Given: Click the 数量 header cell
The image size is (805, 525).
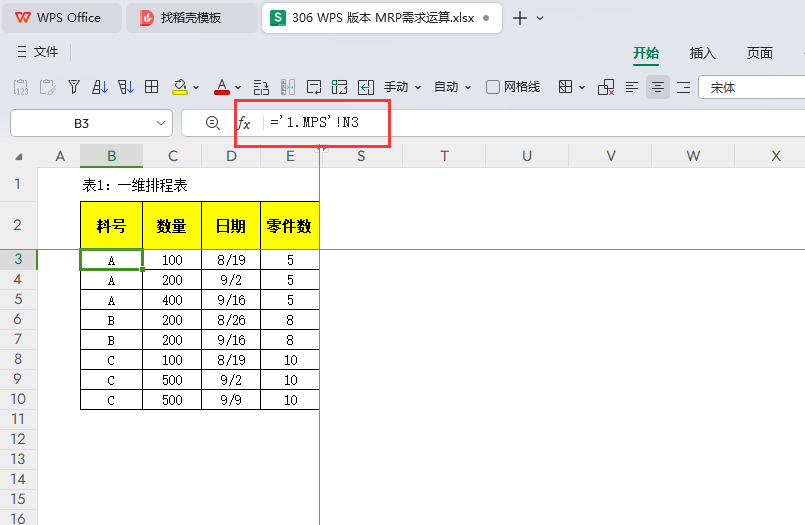Looking at the screenshot, I should 172,226.
